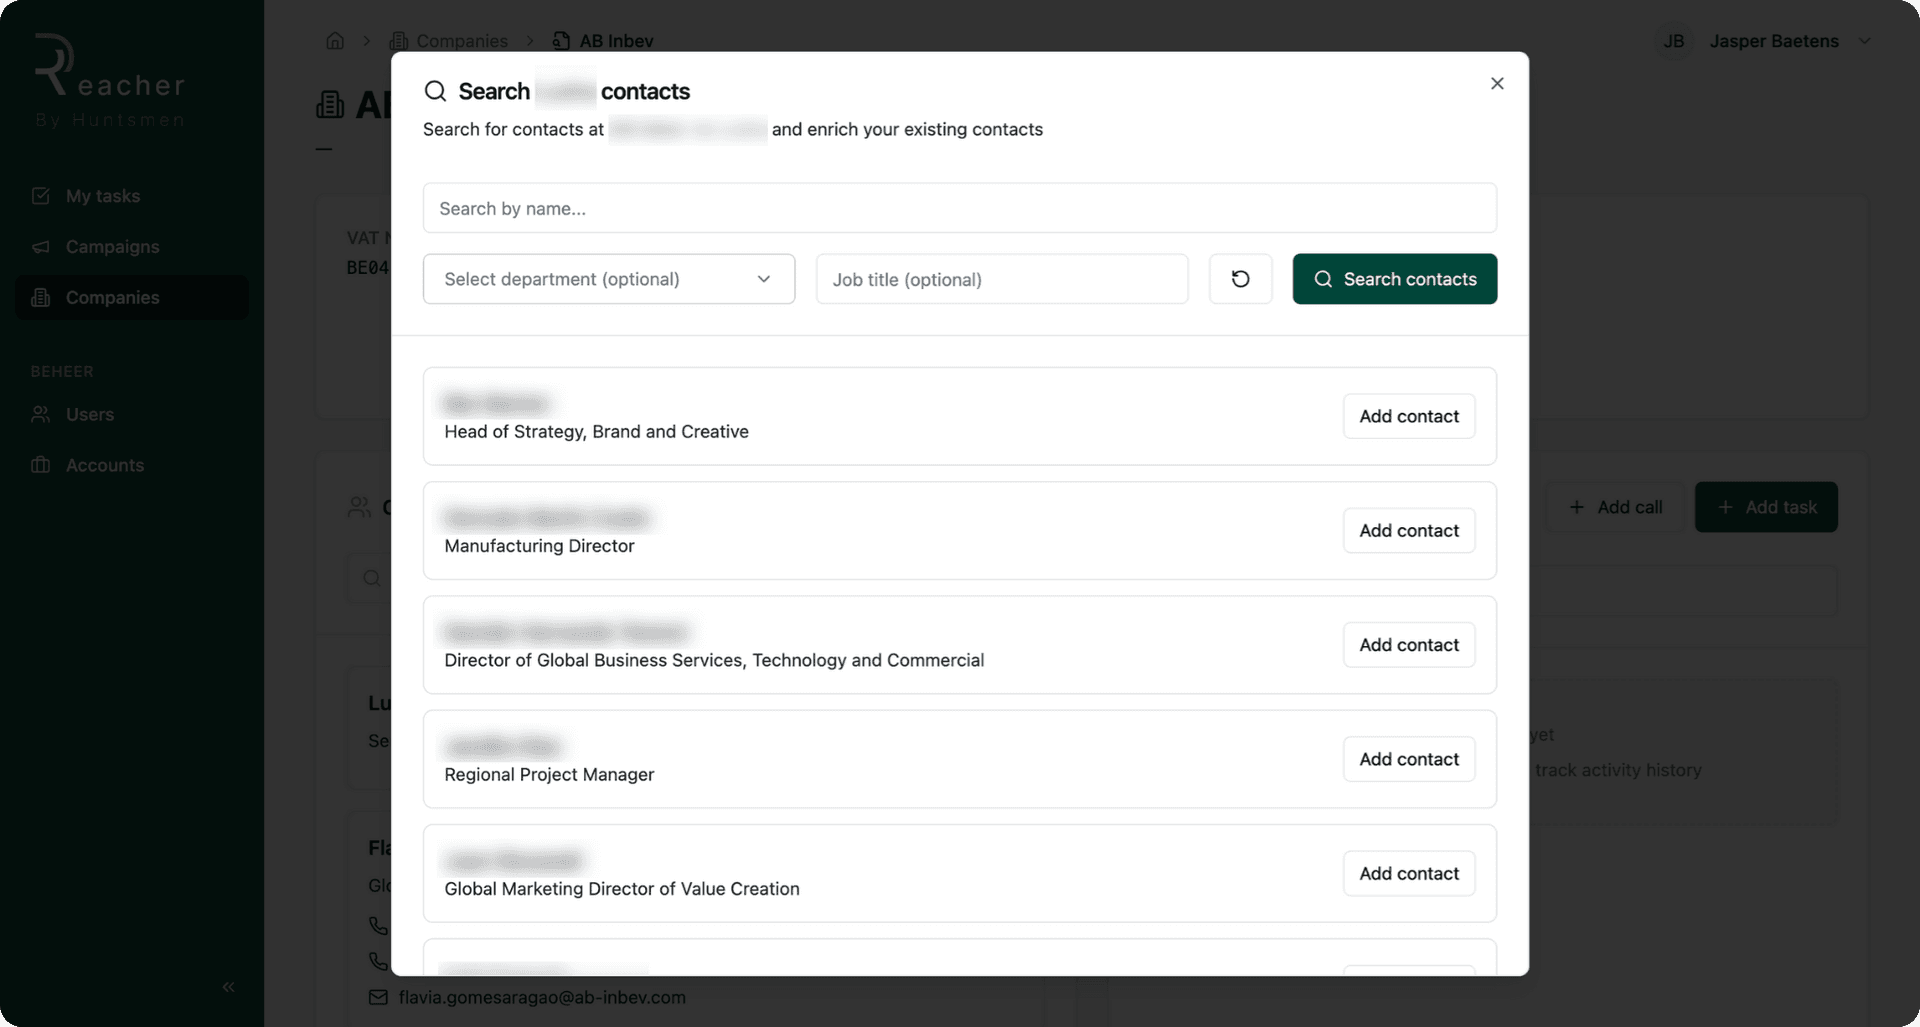Collapse the sidebar with the chevron
This screenshot has width=1920, height=1027.
point(227,986)
